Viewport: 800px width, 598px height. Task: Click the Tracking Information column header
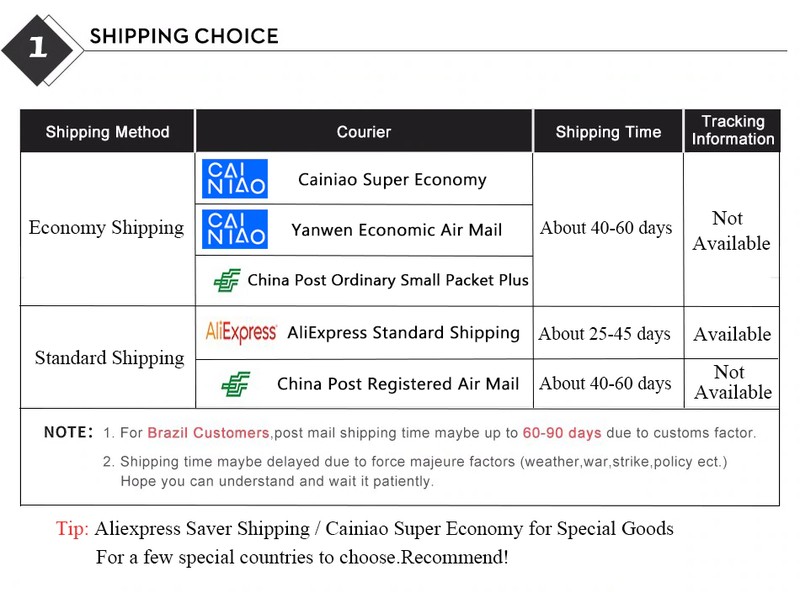pos(732,131)
